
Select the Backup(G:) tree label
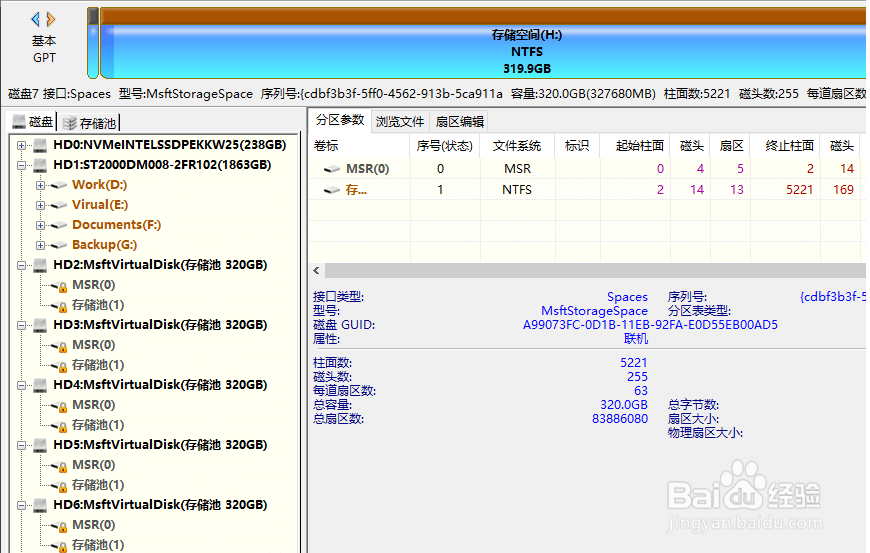(x=104, y=245)
